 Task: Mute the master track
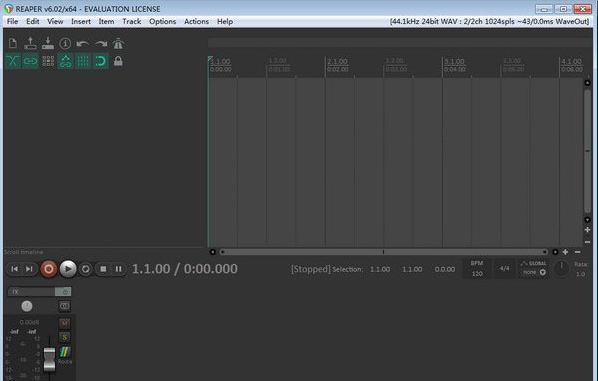pyautogui.click(x=64, y=323)
